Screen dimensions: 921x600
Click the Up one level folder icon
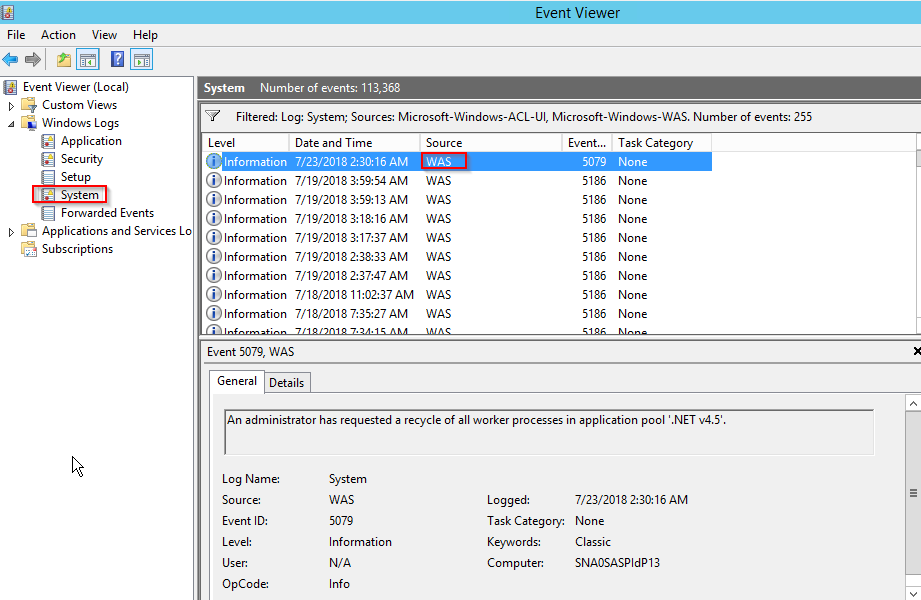(x=63, y=59)
